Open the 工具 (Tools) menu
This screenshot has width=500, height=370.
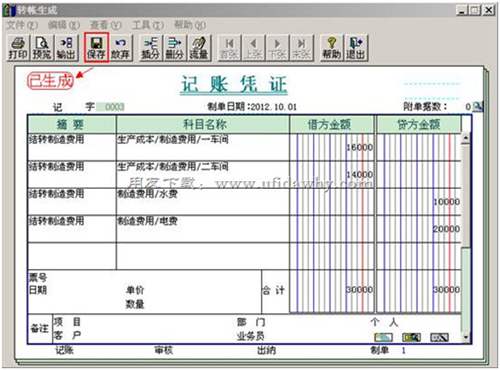pyautogui.click(x=148, y=25)
